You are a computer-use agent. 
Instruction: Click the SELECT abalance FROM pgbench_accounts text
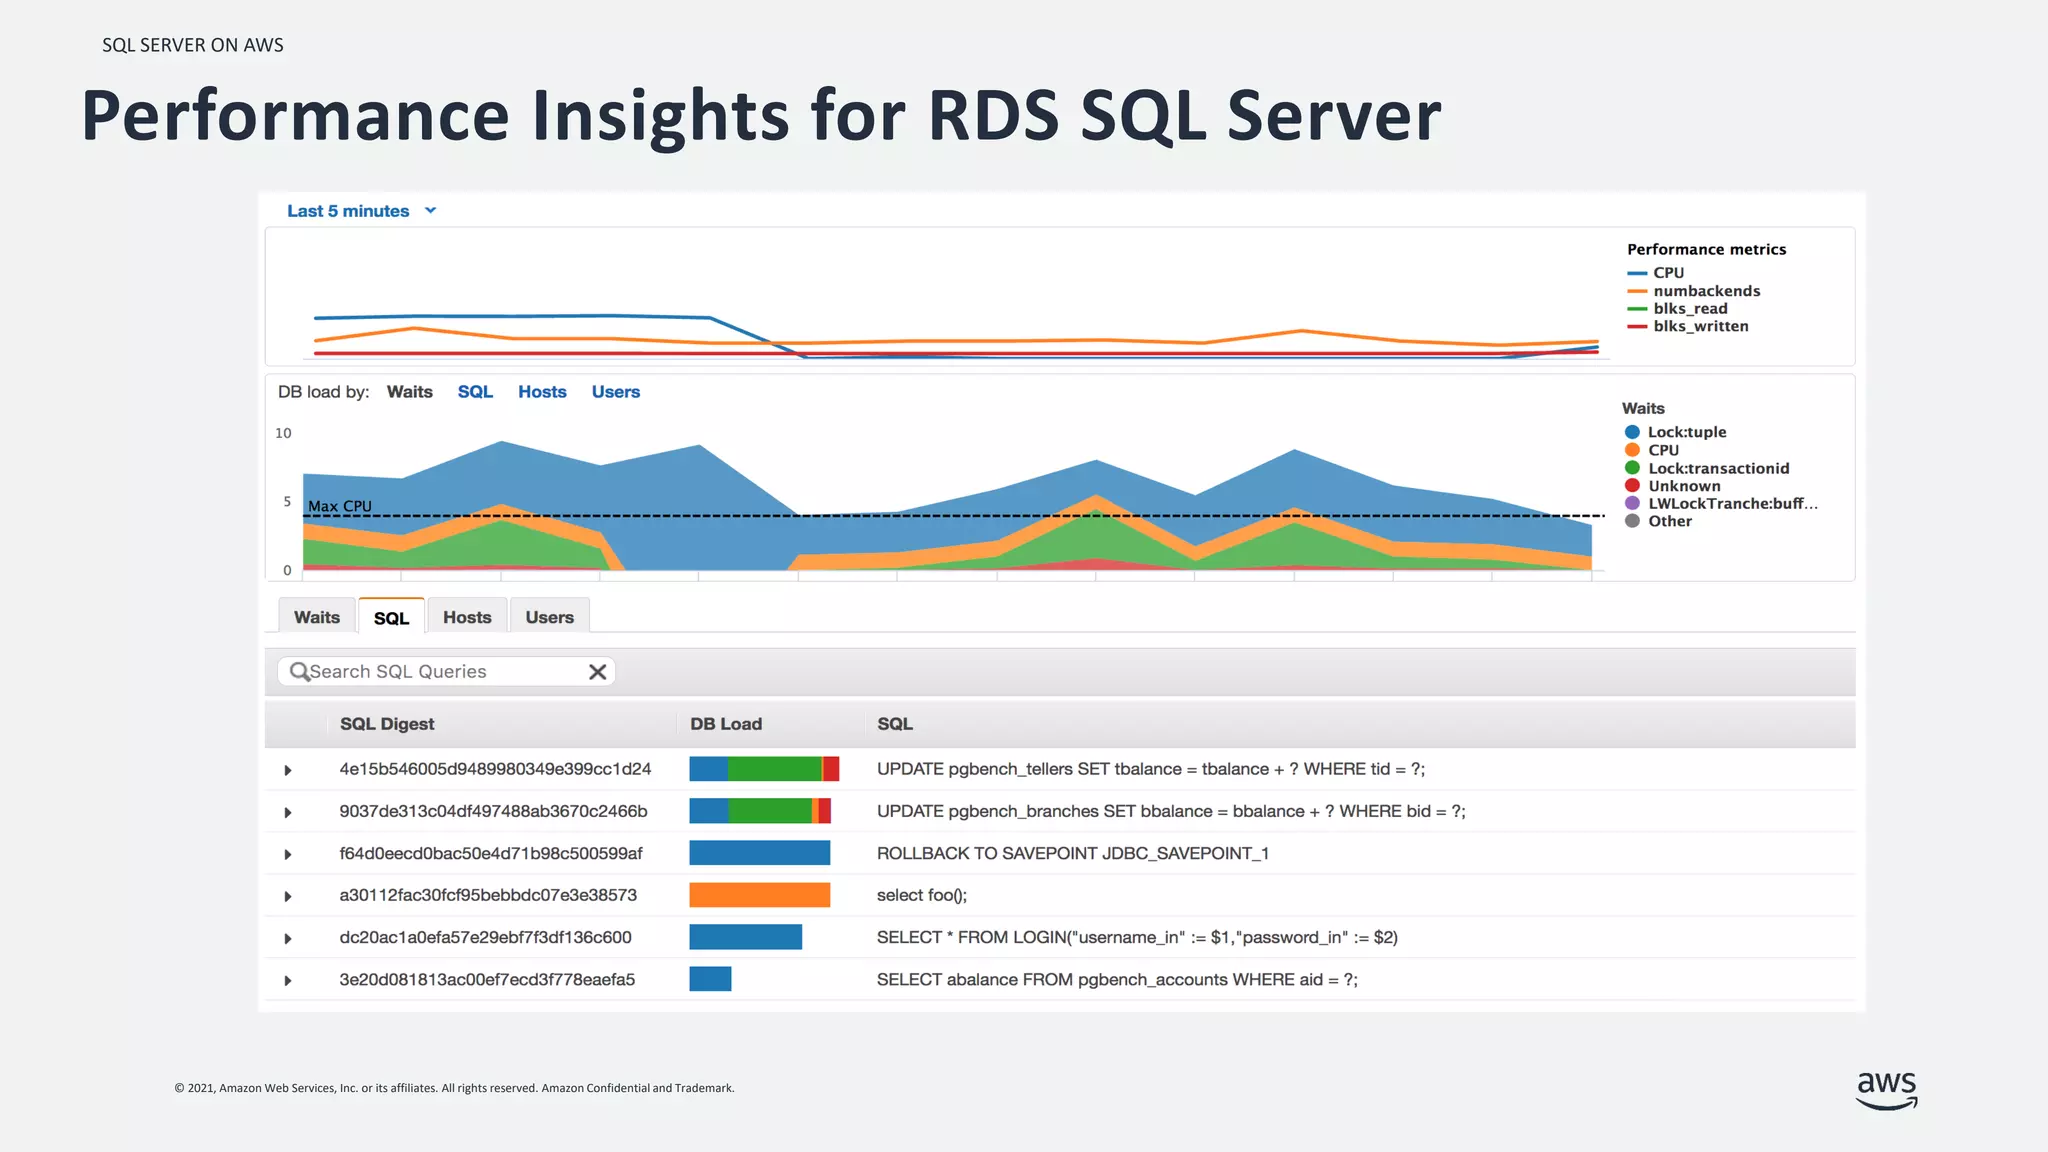click(x=1117, y=979)
